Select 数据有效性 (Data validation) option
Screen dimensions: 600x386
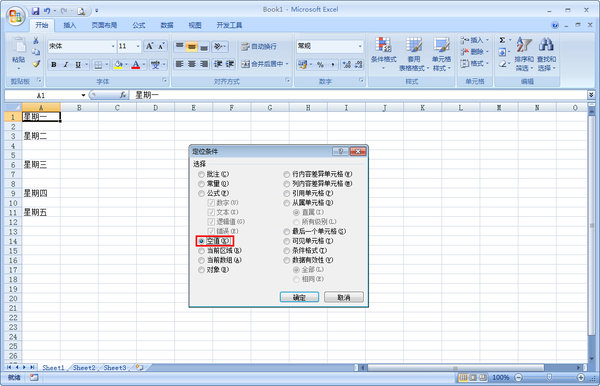(x=287, y=260)
